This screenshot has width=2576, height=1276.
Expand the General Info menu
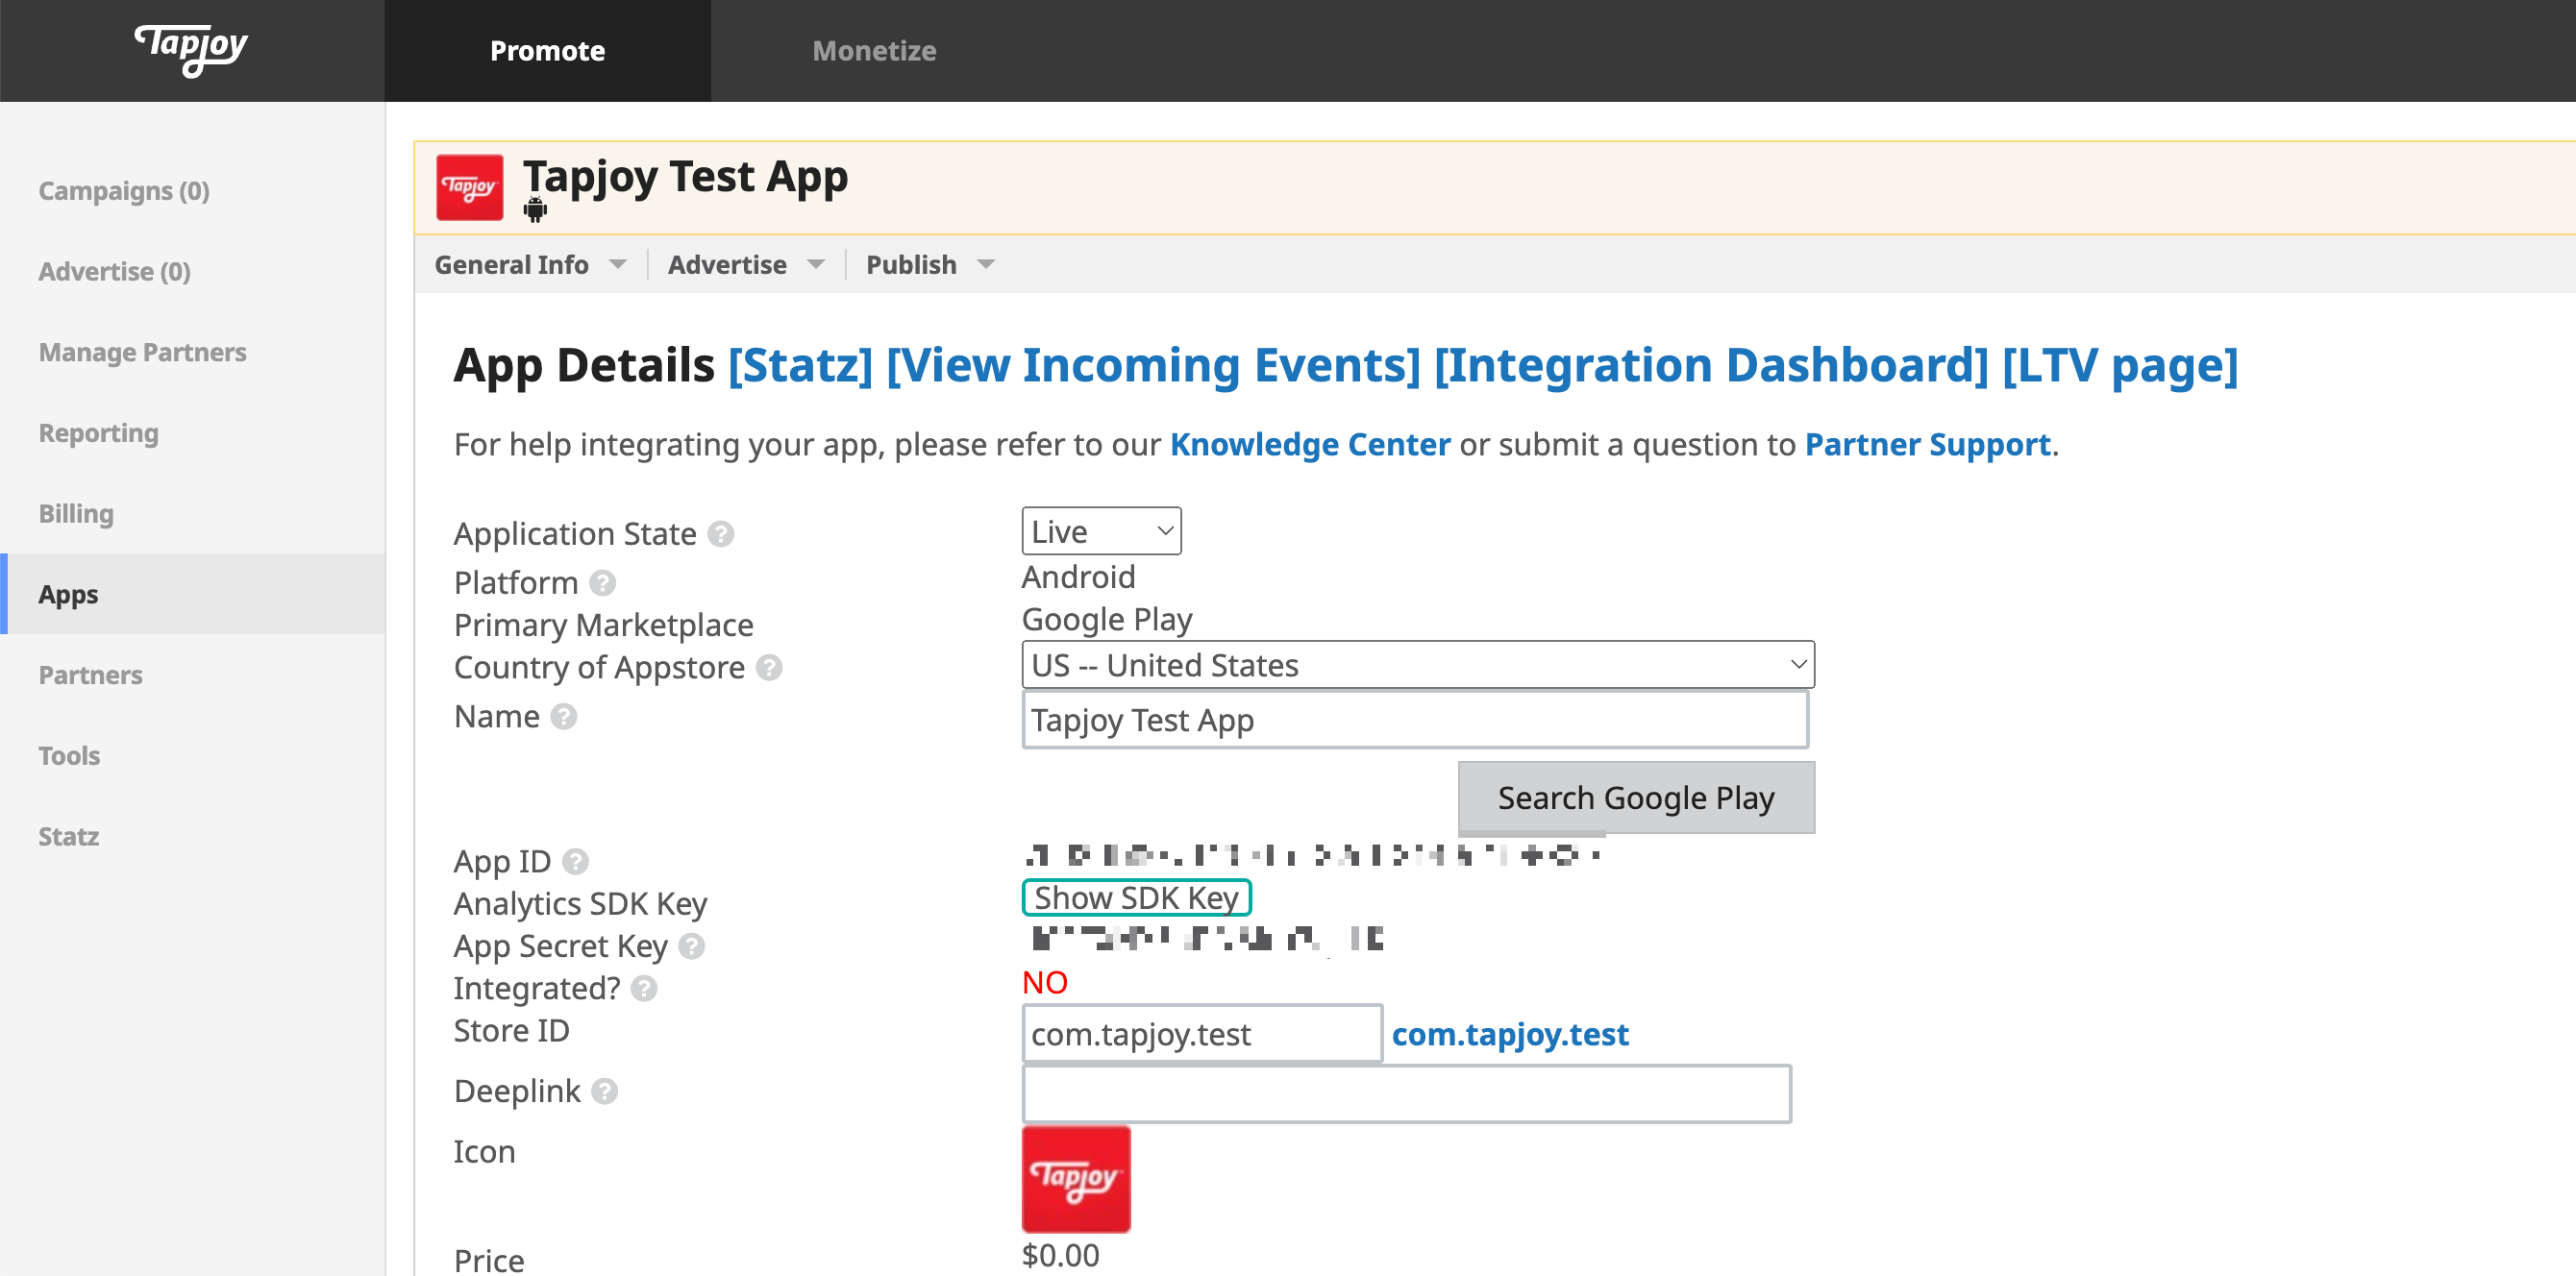(530, 265)
